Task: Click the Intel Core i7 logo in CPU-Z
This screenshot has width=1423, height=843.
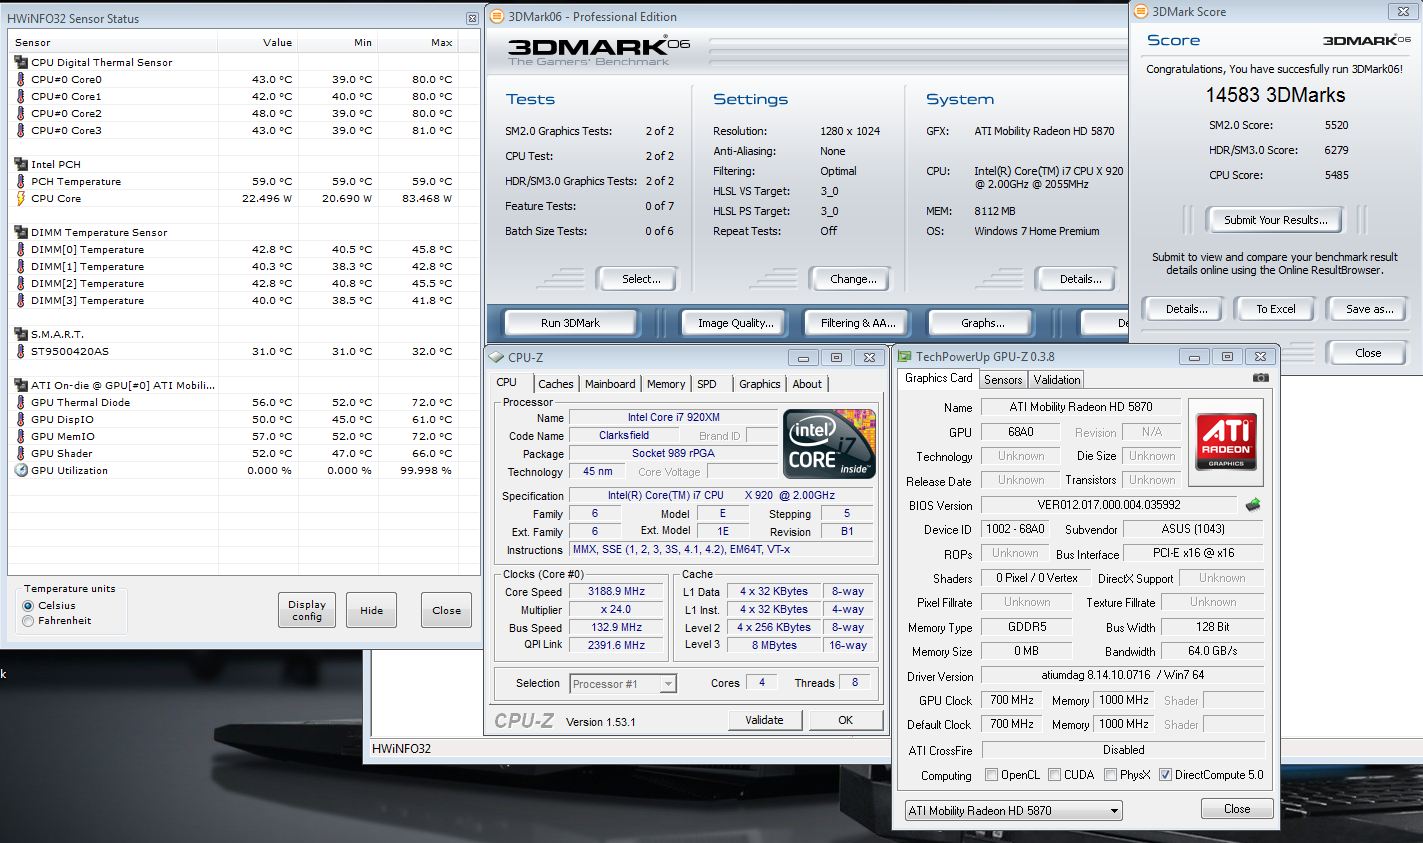Action: [x=829, y=443]
